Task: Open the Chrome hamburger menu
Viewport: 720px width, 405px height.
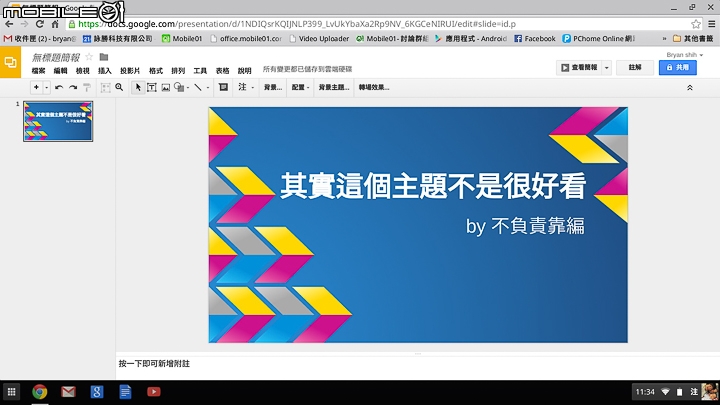Action: coord(712,24)
